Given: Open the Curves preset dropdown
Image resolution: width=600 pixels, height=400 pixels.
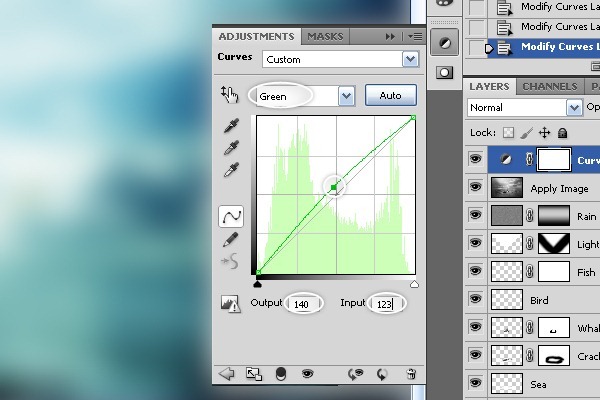Looking at the screenshot, I should 410,59.
